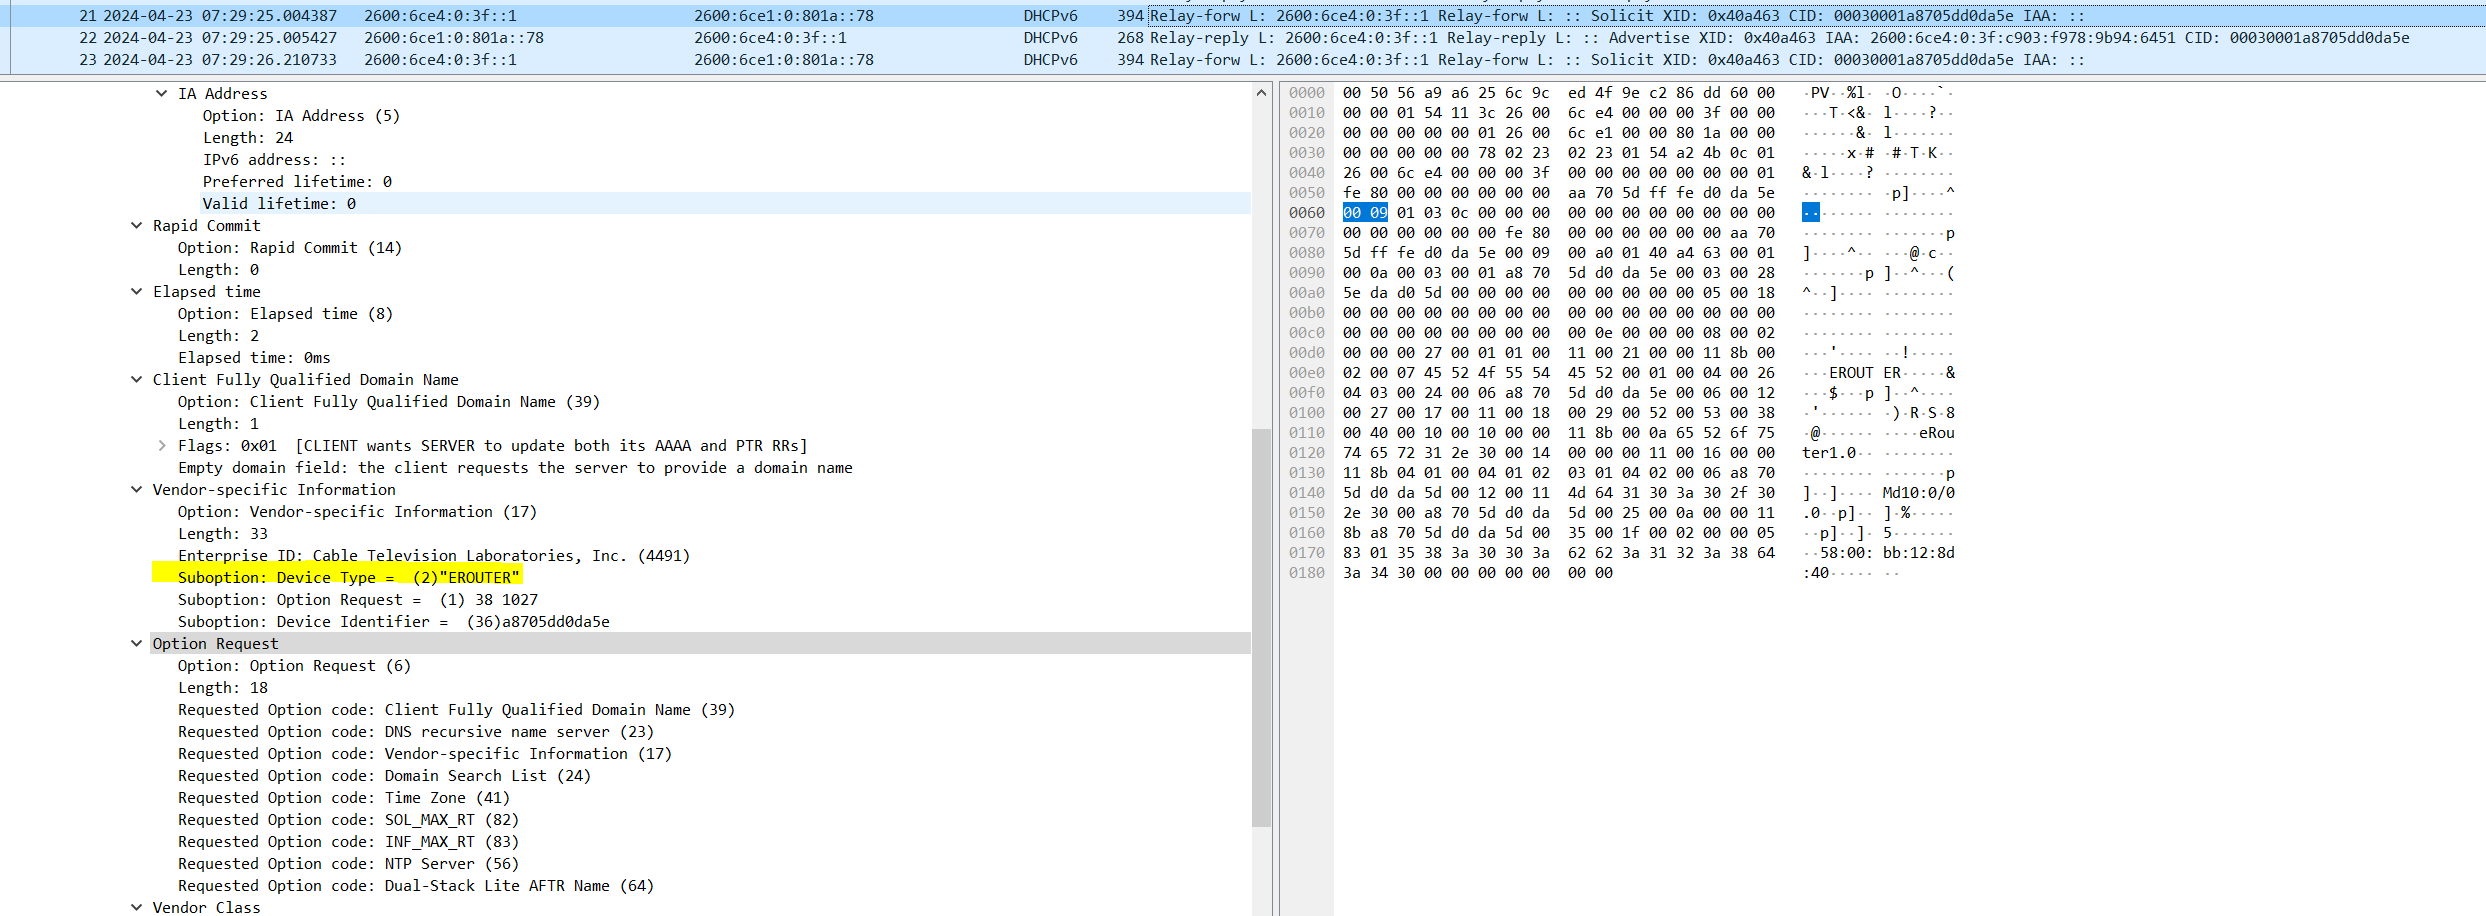
Task: Collapse the Option Request section
Action: click(136, 643)
